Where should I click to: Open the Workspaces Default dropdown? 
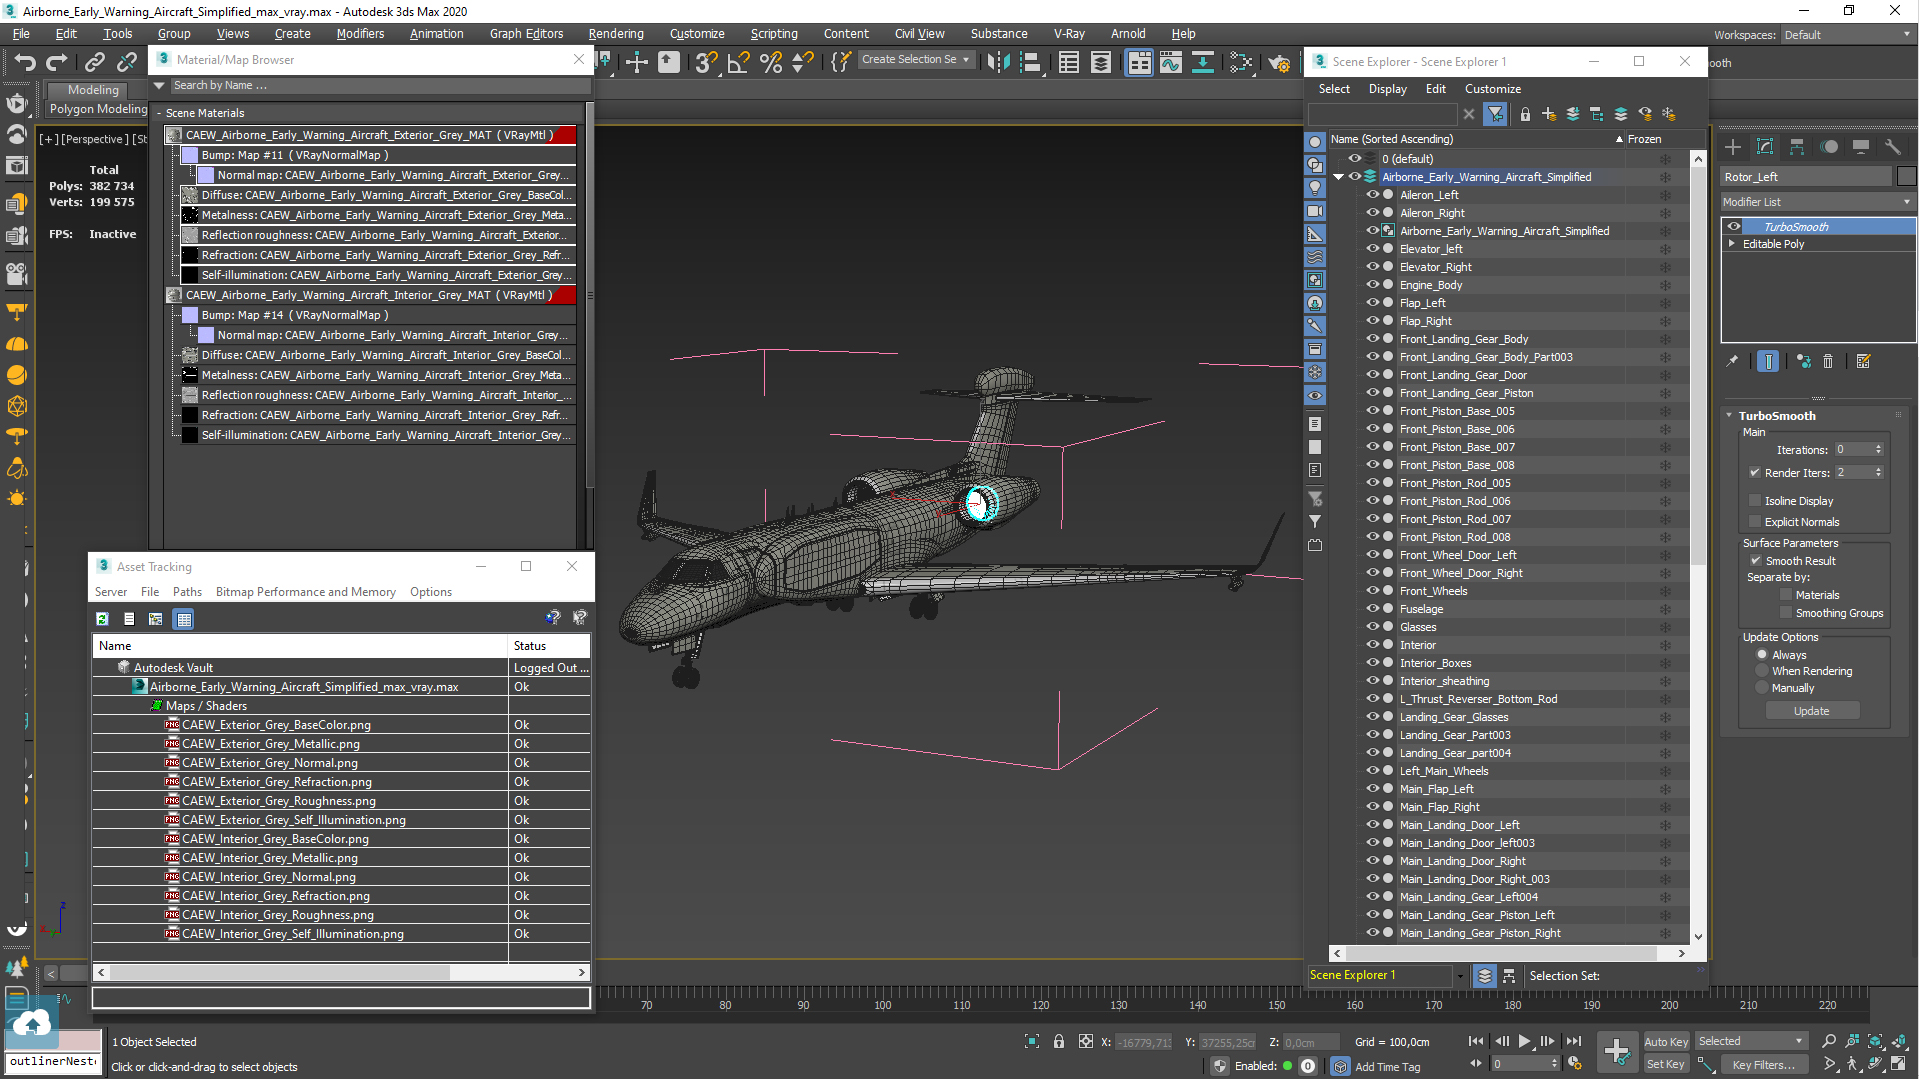[1847, 35]
